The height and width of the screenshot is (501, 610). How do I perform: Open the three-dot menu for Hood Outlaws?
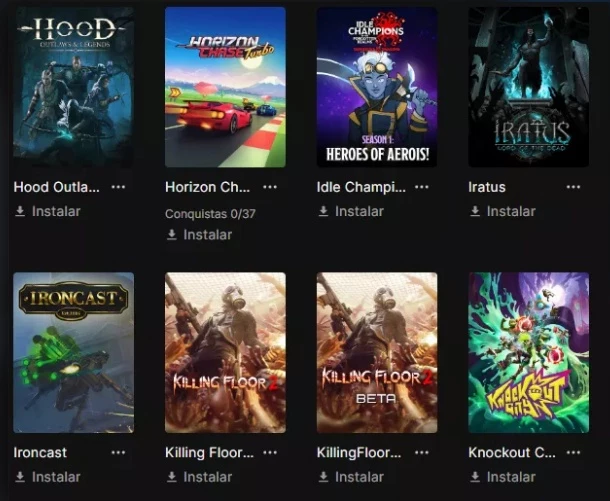pyautogui.click(x=118, y=187)
